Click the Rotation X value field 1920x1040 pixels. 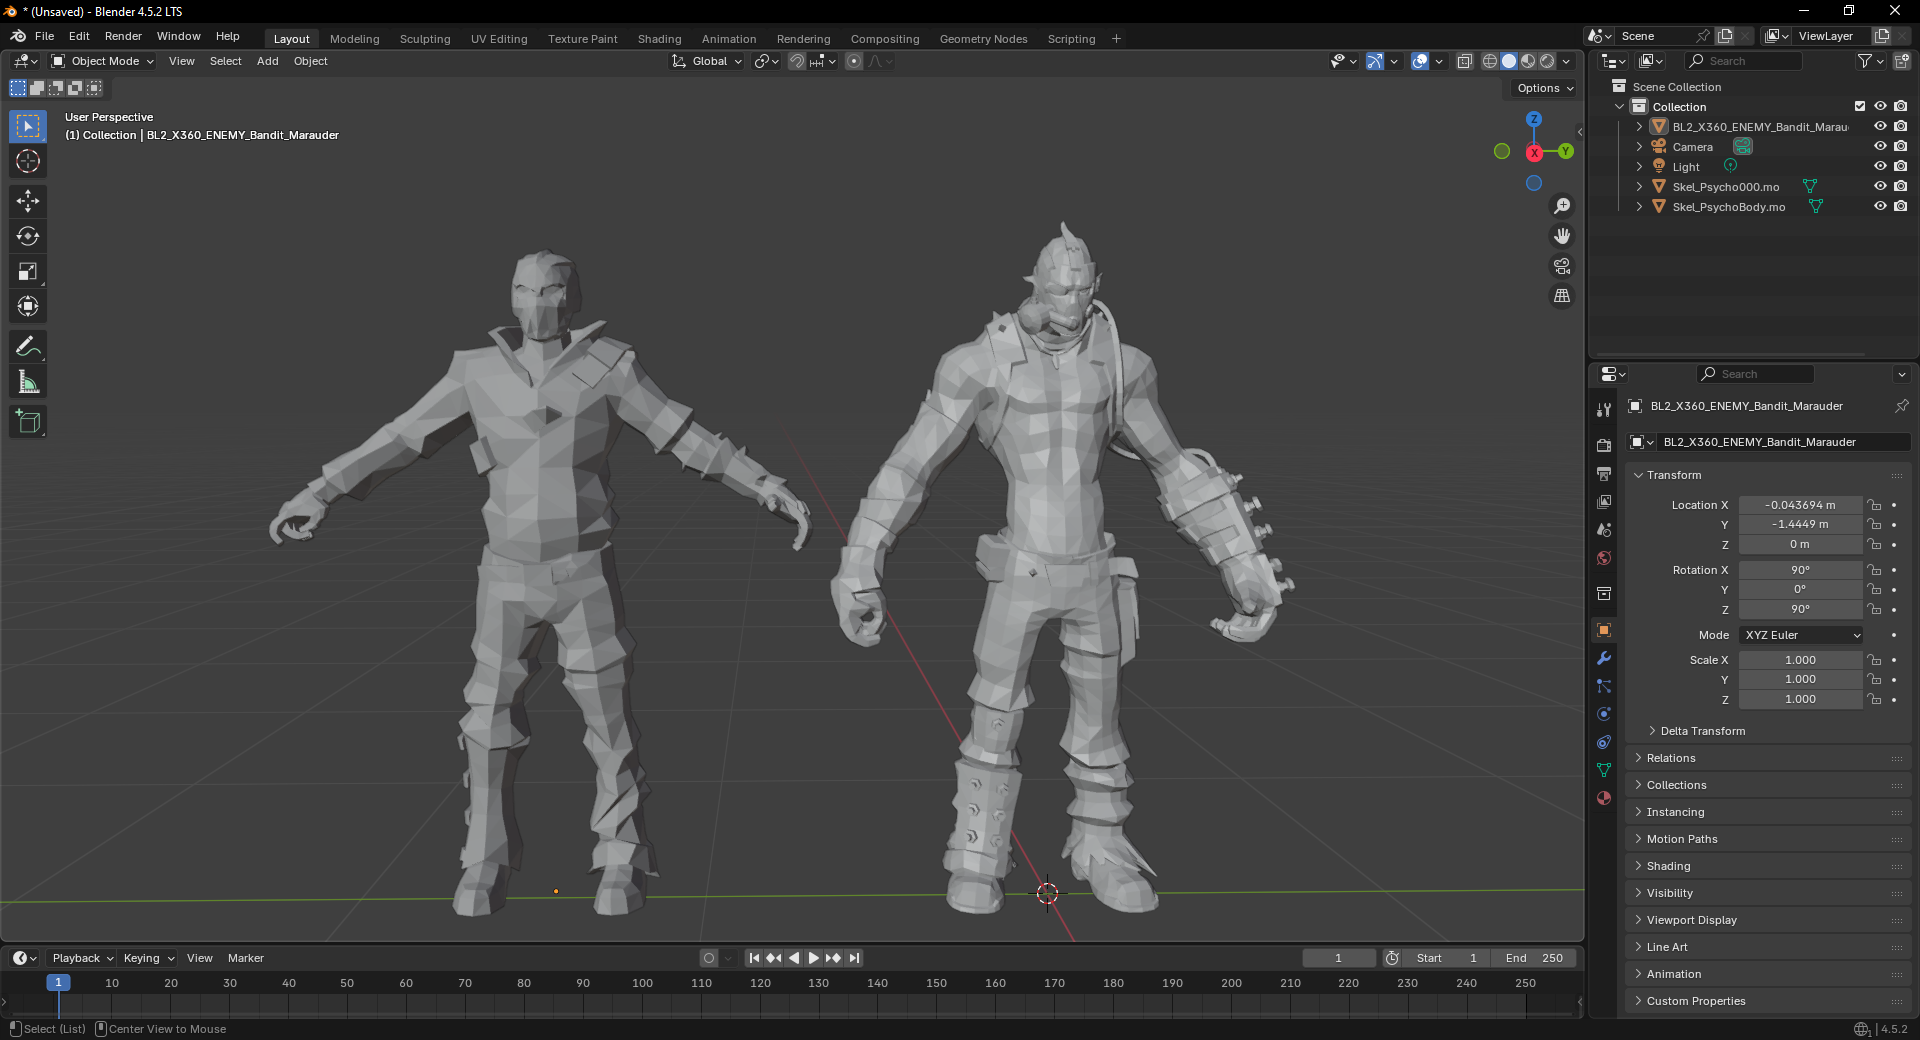point(1800,570)
